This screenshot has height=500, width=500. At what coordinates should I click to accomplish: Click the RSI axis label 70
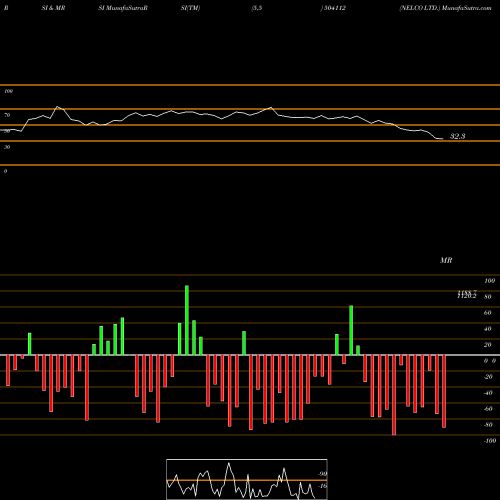(x=7, y=115)
